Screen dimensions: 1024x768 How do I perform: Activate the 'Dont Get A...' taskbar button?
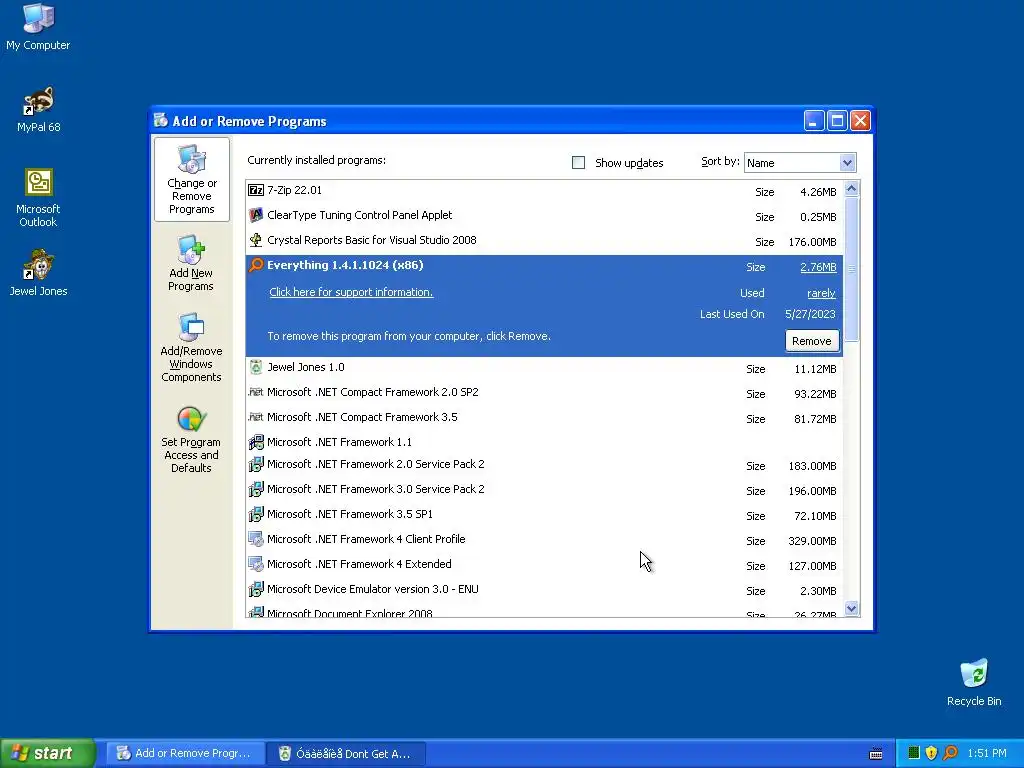click(347, 754)
